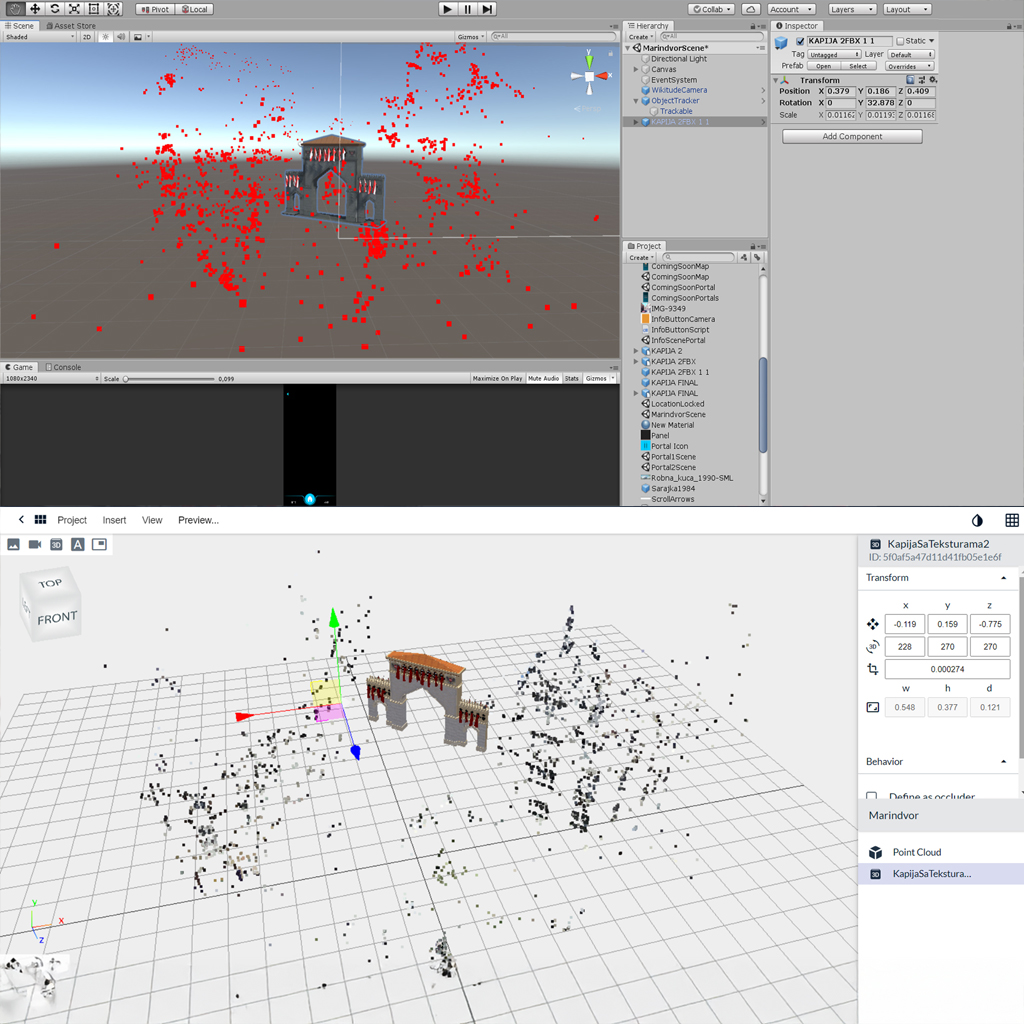
Task: Open the Layout dropdown
Action: point(907,9)
